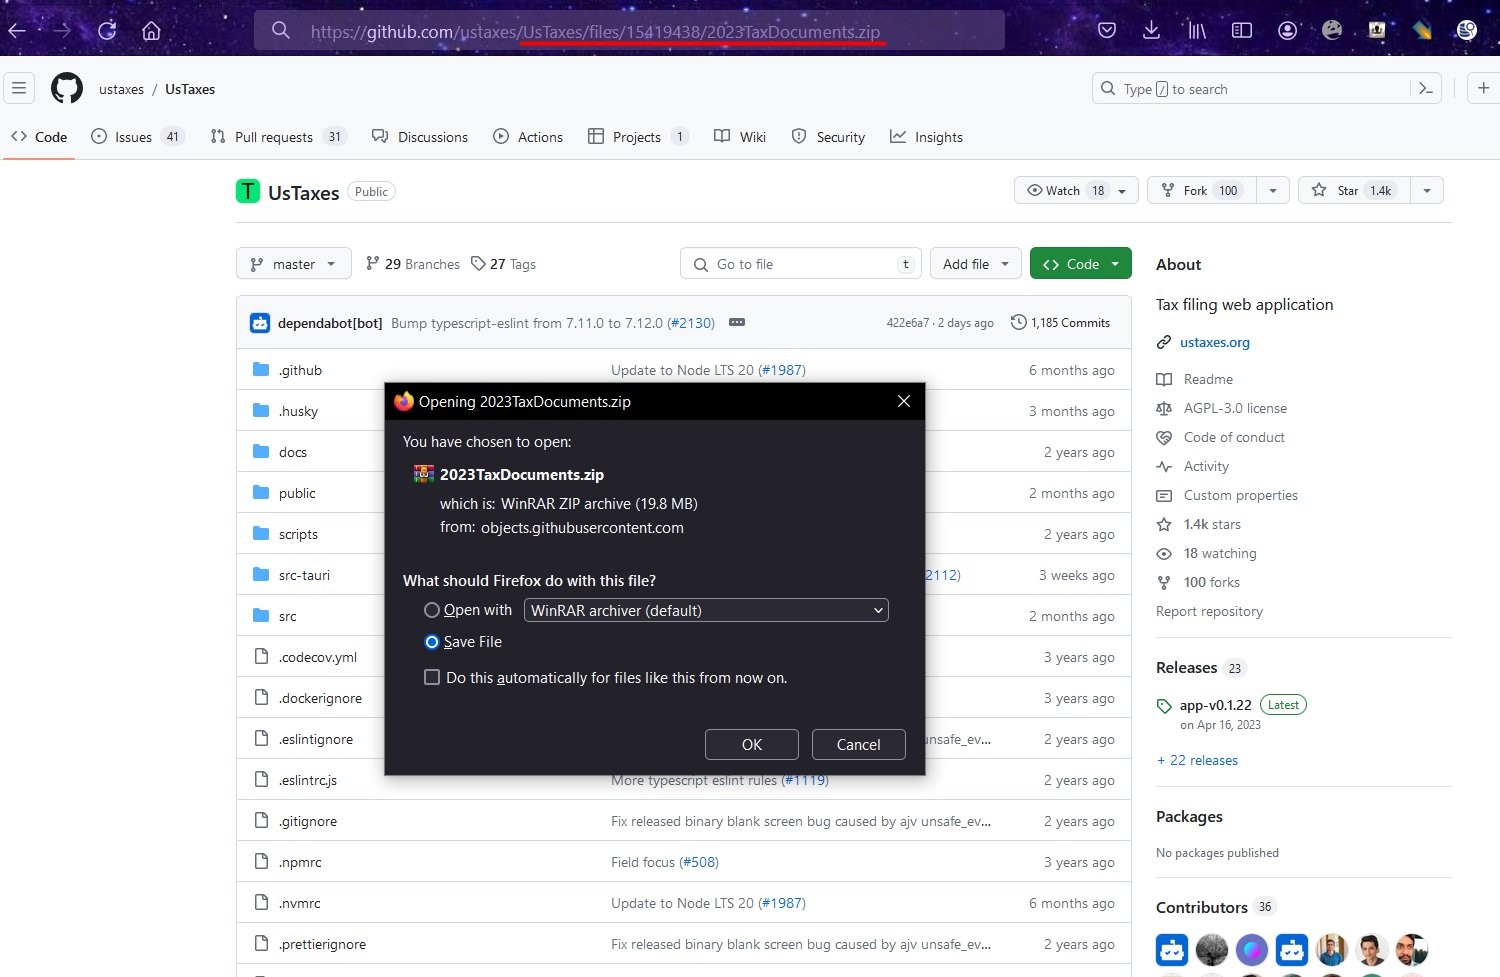
Task: Open the Security tab
Action: pyautogui.click(x=828, y=137)
